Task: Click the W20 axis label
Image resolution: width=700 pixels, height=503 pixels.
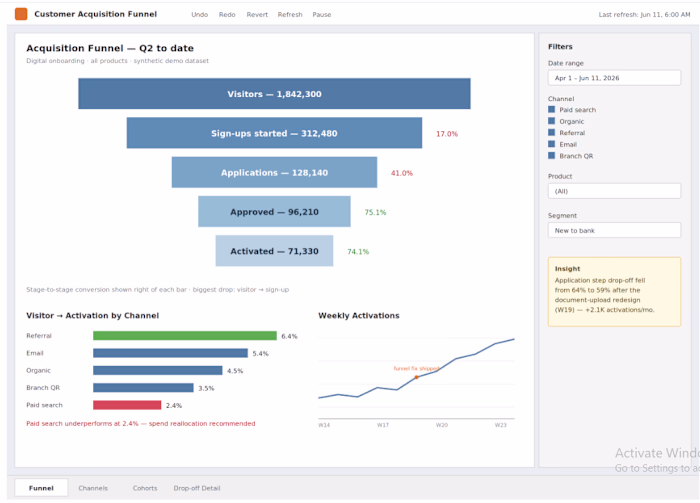Action: click(442, 425)
